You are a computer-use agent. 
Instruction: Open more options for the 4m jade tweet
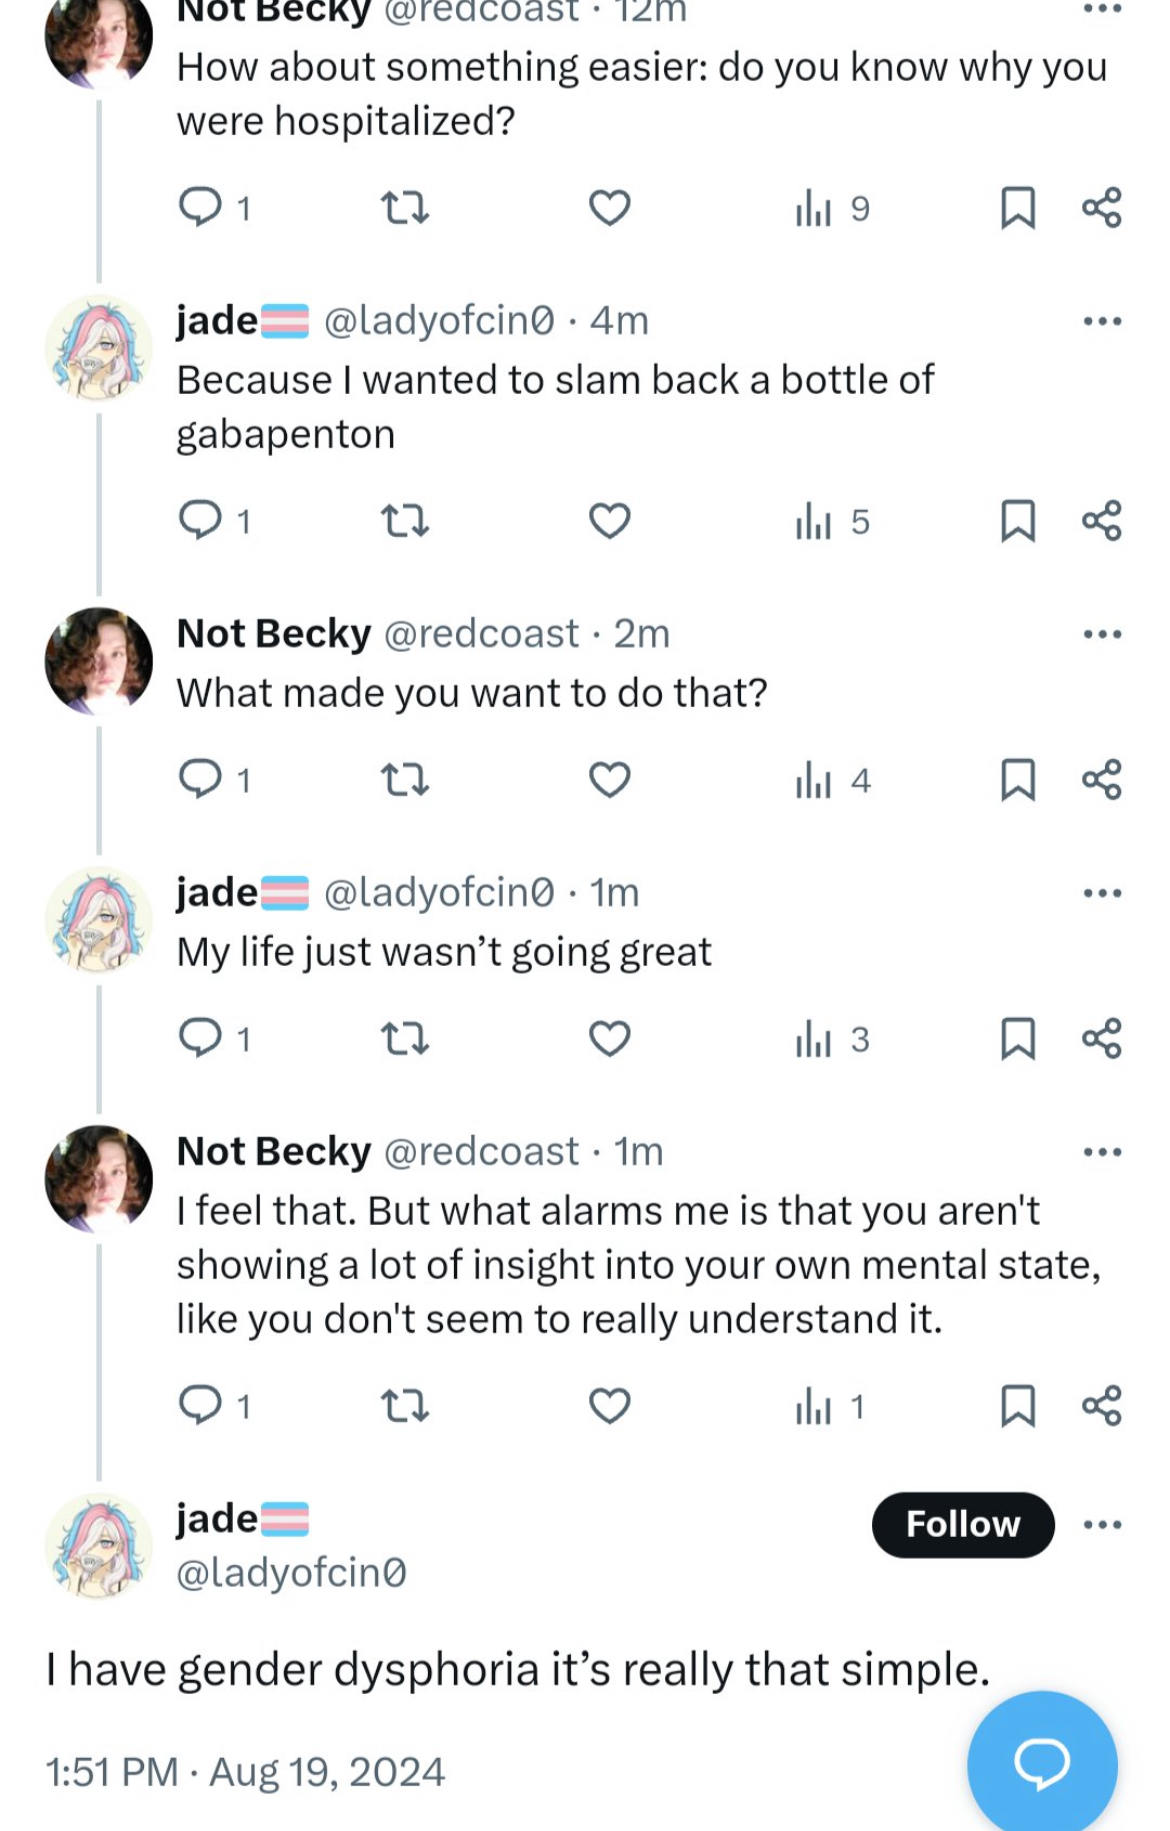[x=1102, y=321]
